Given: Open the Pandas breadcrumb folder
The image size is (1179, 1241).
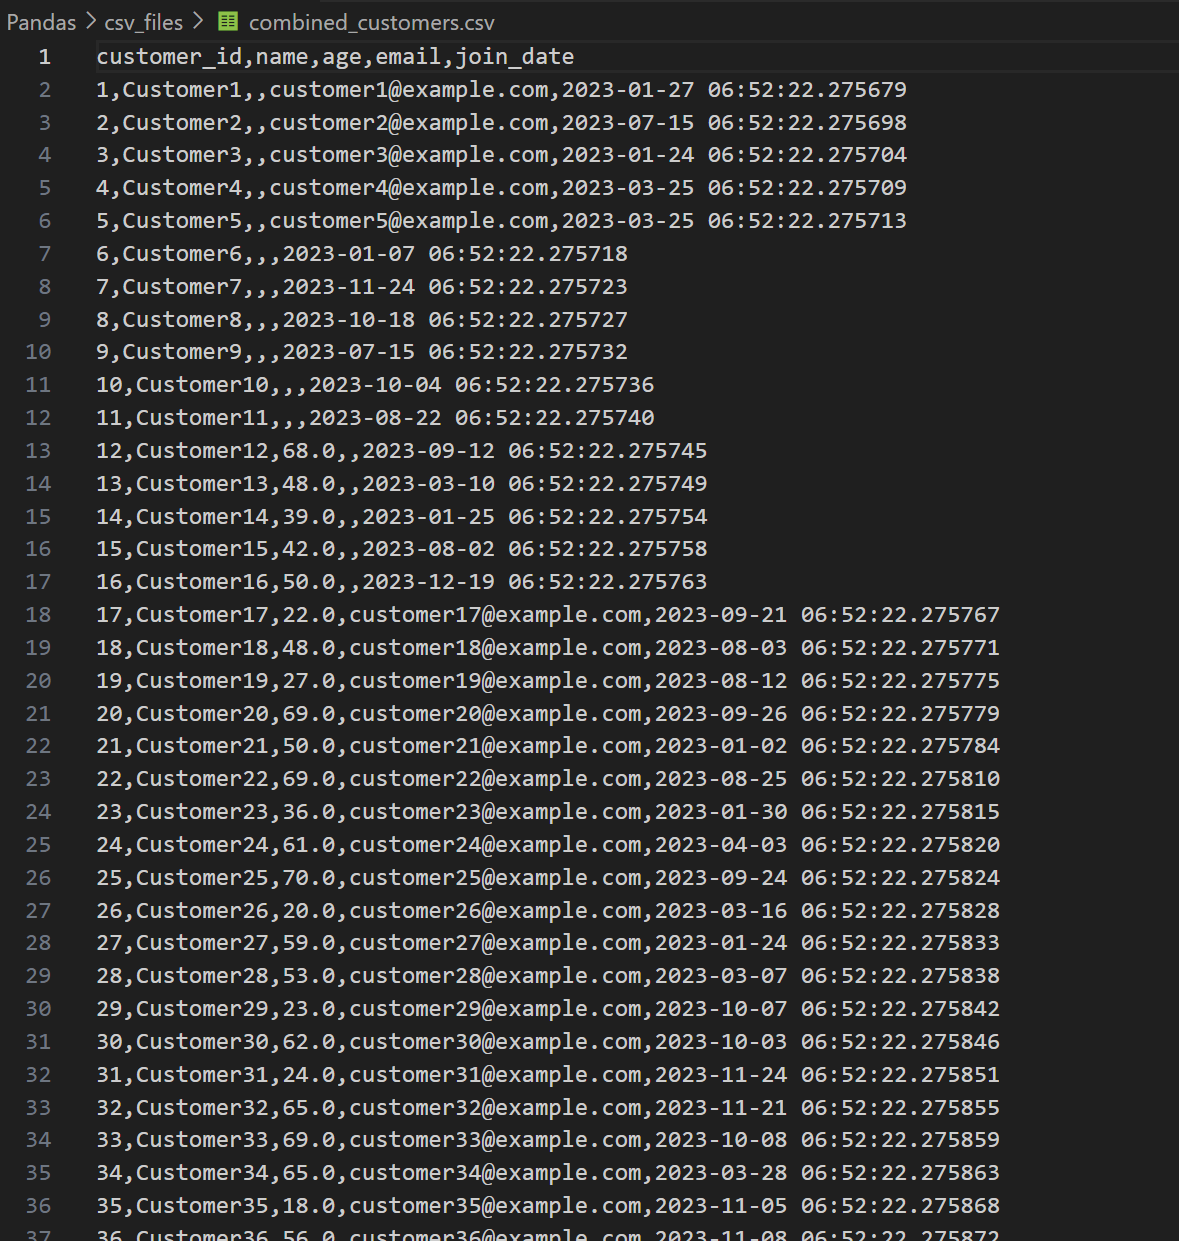Looking at the screenshot, I should click(x=41, y=22).
